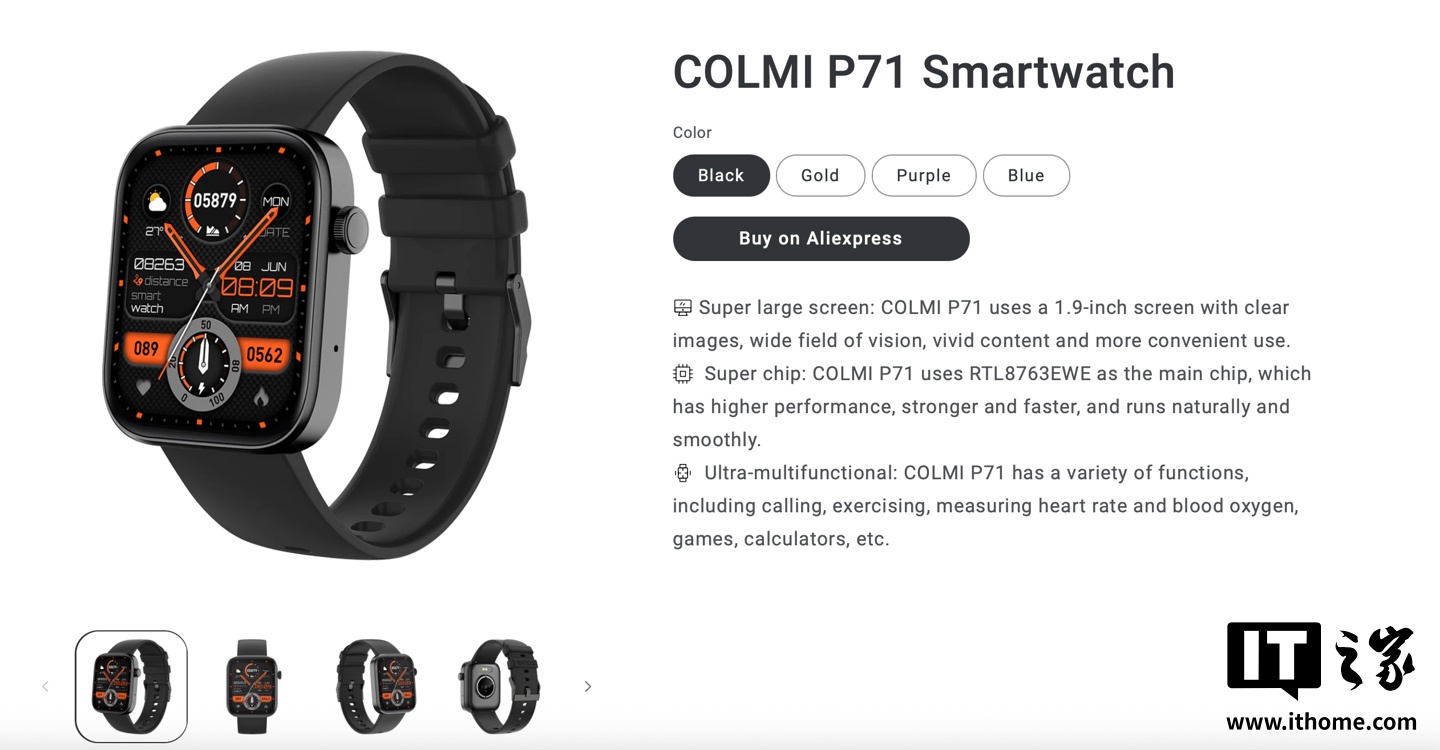
Task: Click the main smartwatch product image
Action: point(316,303)
